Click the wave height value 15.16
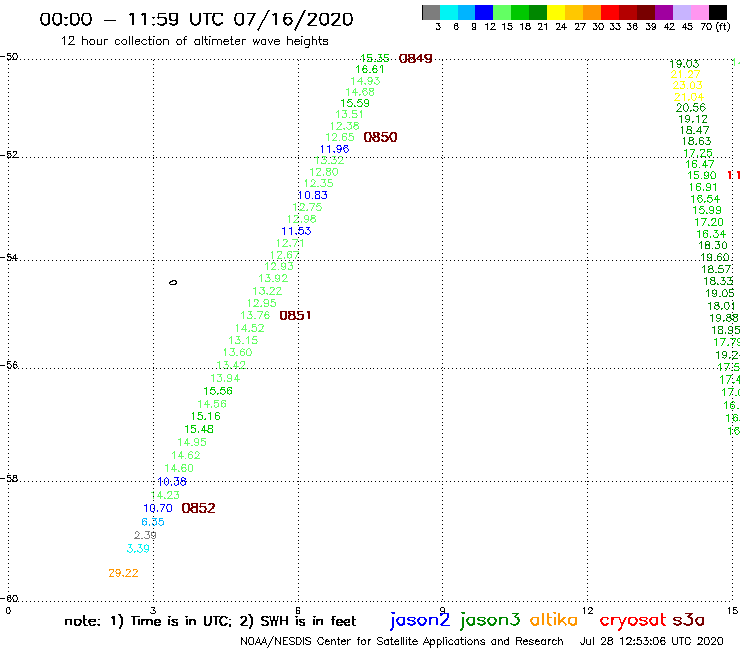The image size is (740, 650). click(205, 416)
